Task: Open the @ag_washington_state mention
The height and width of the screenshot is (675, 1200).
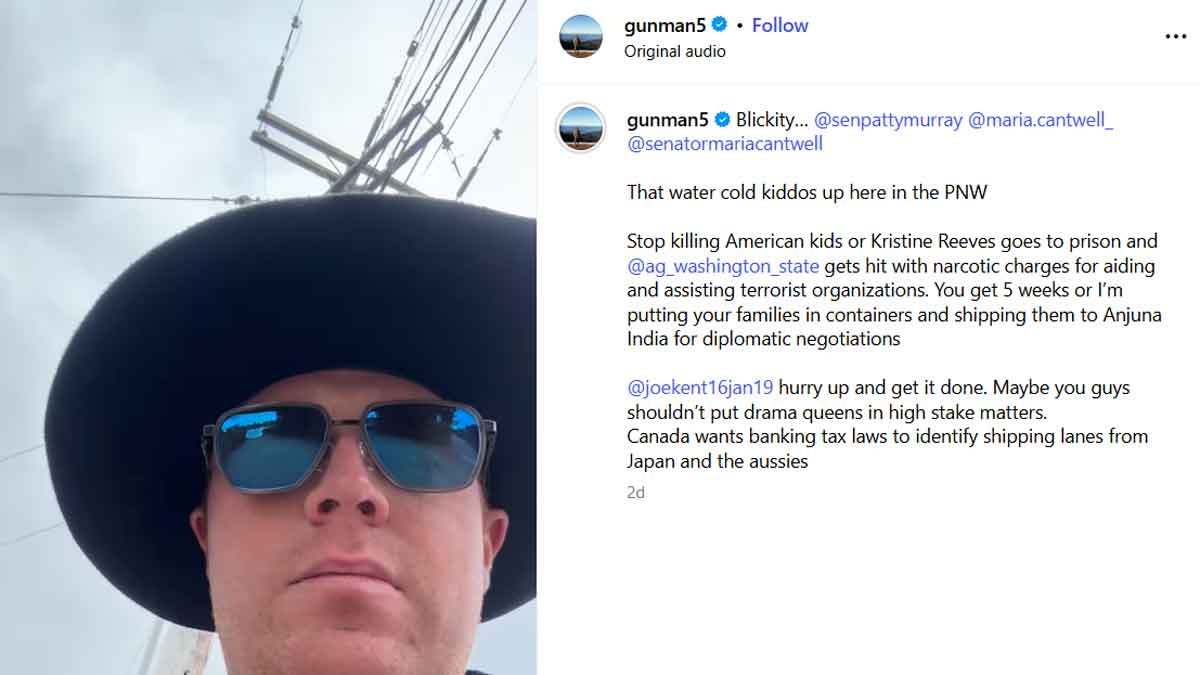Action: [x=723, y=266]
